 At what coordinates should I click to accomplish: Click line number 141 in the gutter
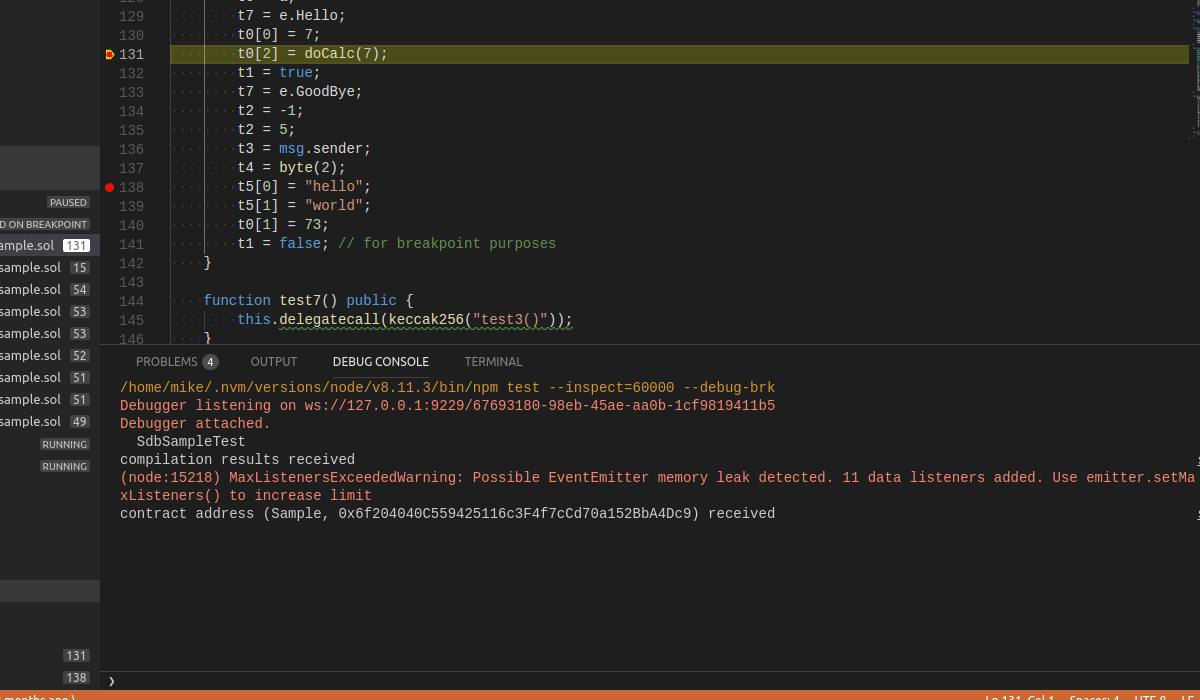point(131,244)
